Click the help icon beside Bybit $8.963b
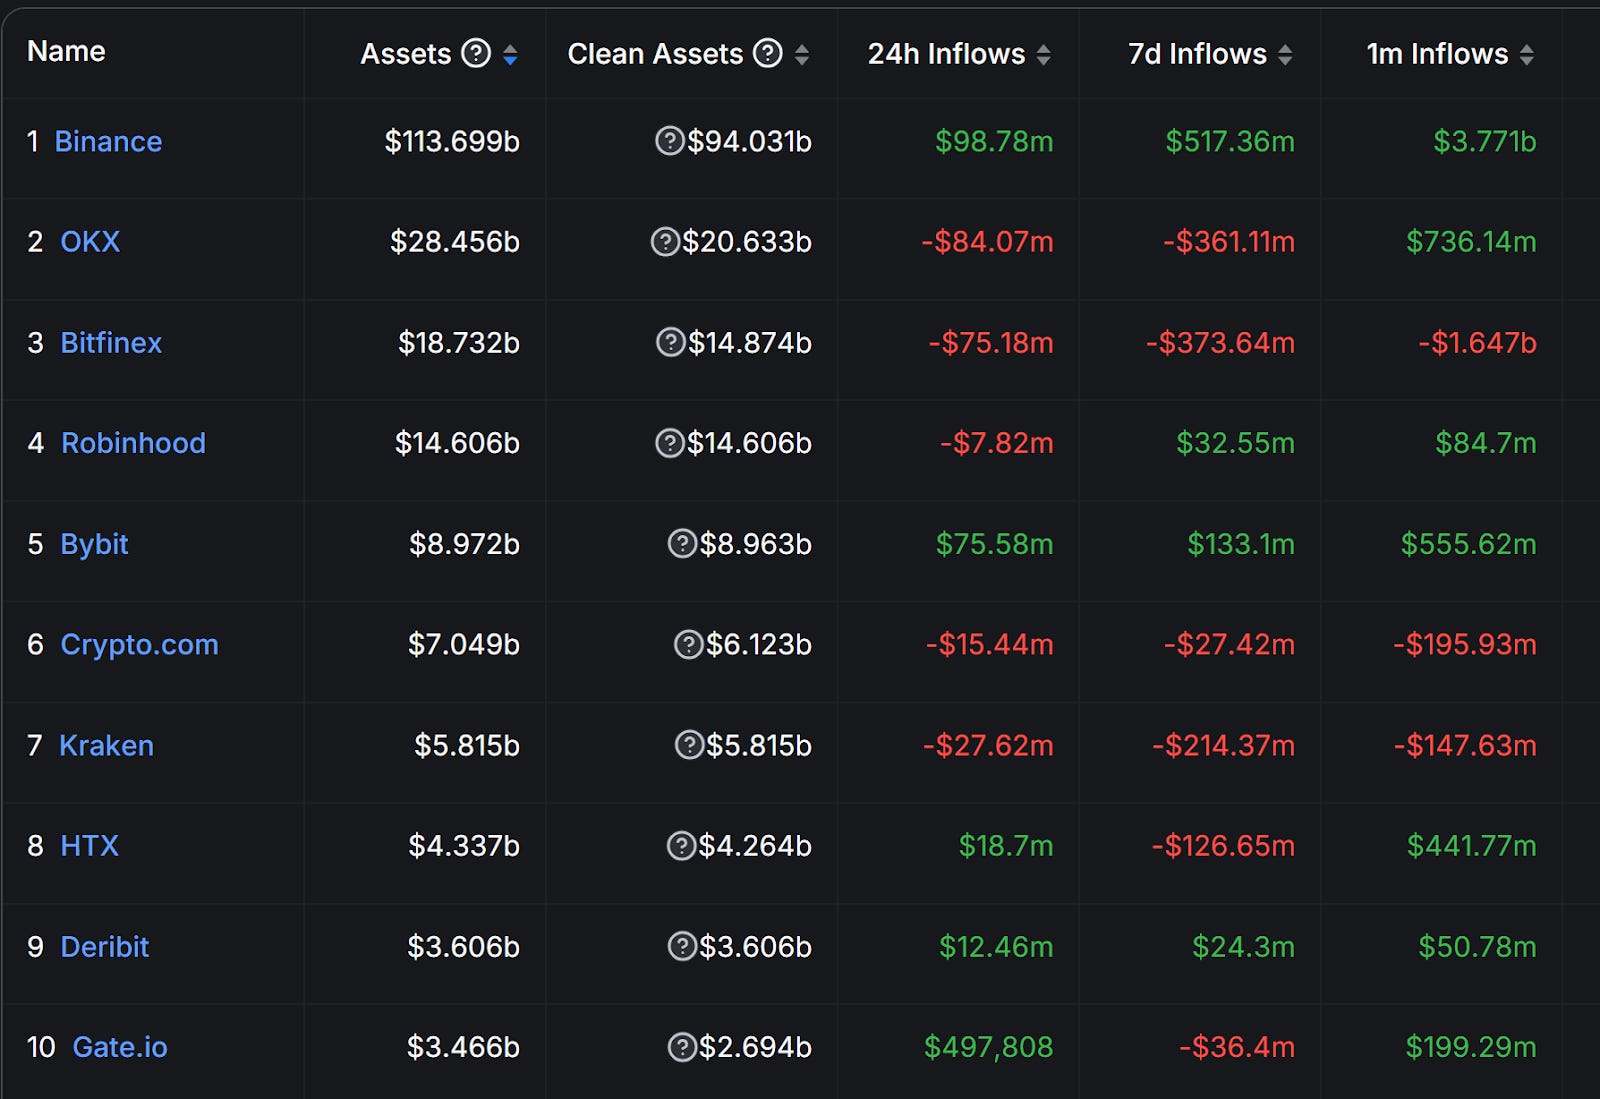 tap(682, 543)
